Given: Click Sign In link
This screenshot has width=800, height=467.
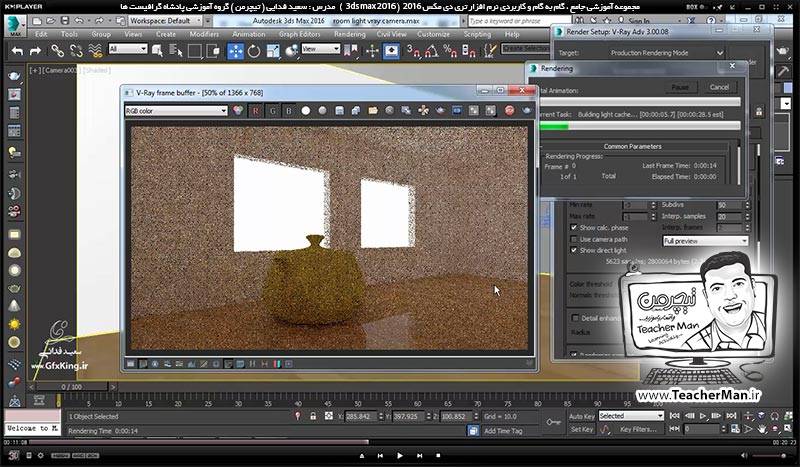Looking at the screenshot, I should [x=639, y=21].
